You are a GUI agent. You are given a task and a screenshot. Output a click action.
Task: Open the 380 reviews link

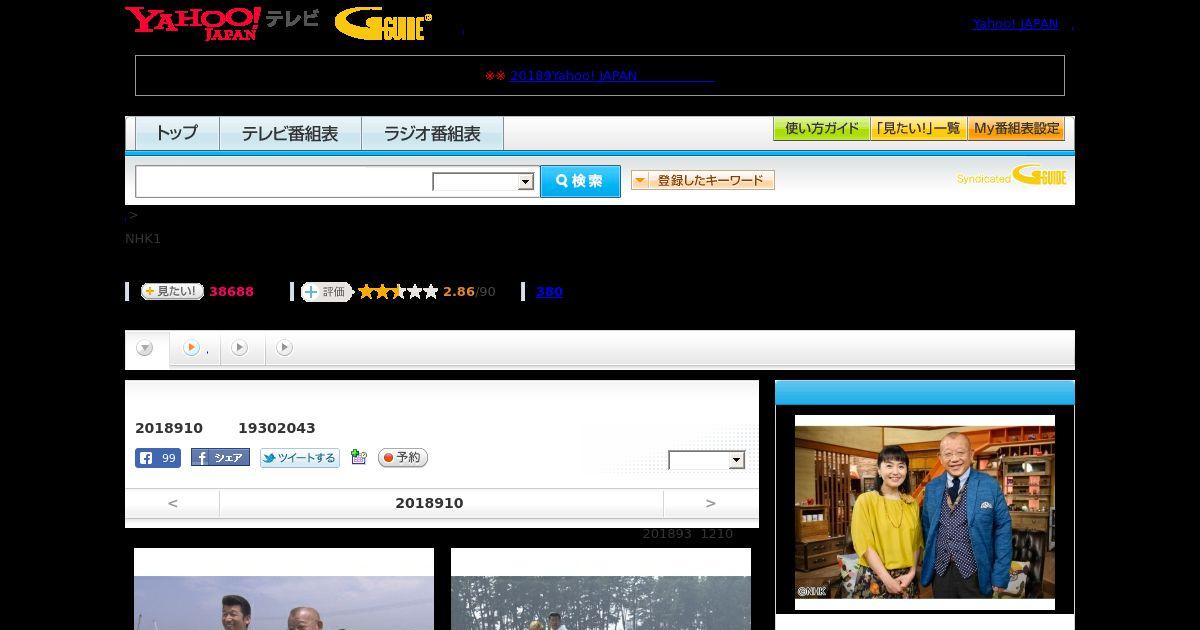point(549,292)
